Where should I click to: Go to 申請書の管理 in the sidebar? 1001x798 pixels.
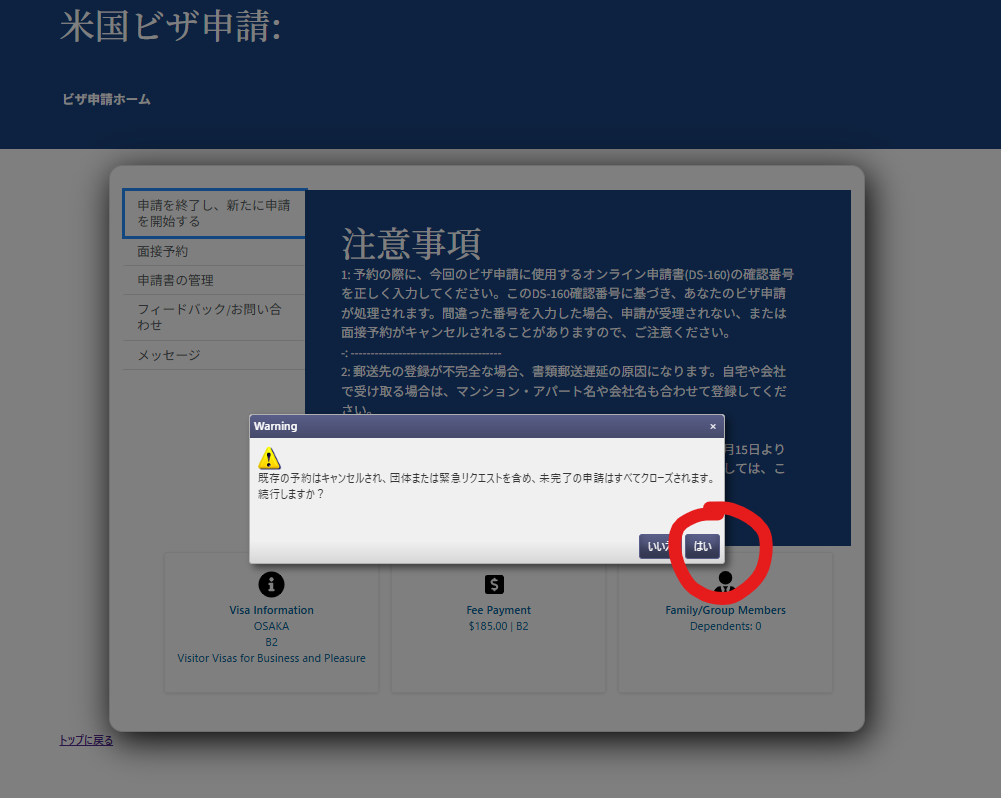(x=175, y=281)
